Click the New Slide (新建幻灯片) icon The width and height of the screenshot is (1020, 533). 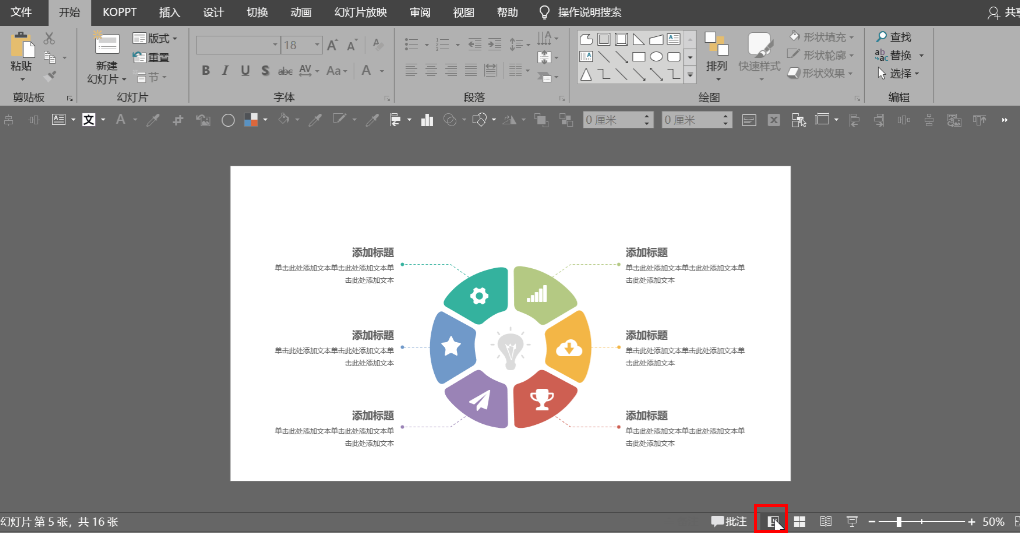[107, 44]
